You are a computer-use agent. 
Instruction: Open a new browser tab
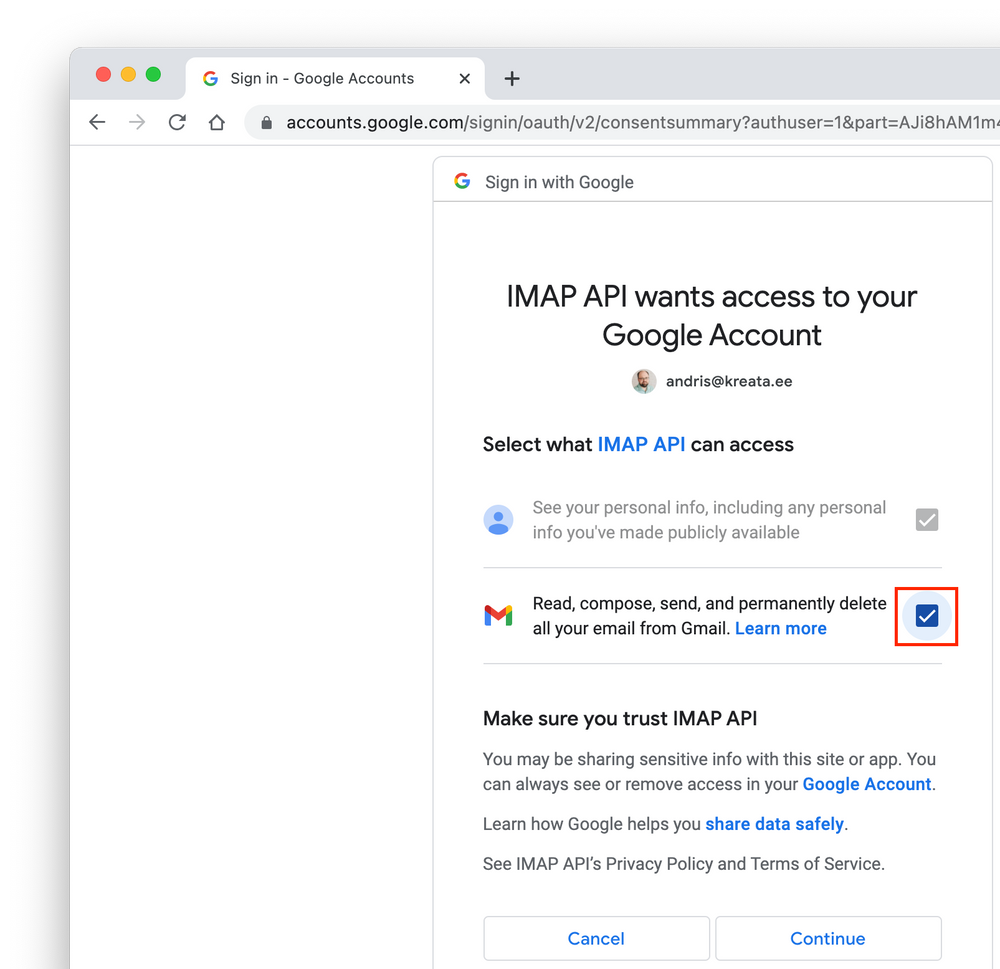click(512, 78)
